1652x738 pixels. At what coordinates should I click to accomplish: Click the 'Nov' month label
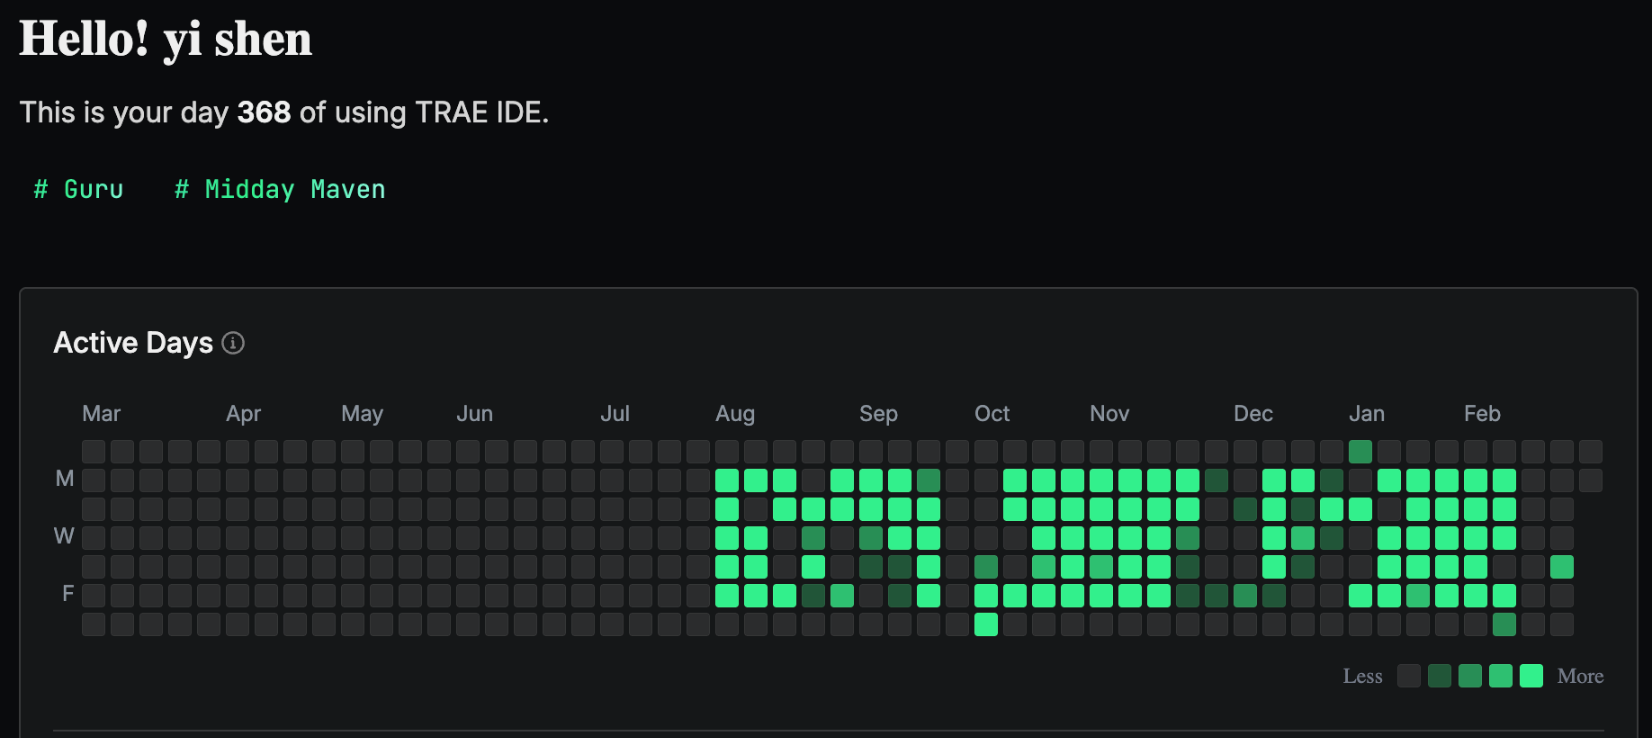click(1109, 414)
